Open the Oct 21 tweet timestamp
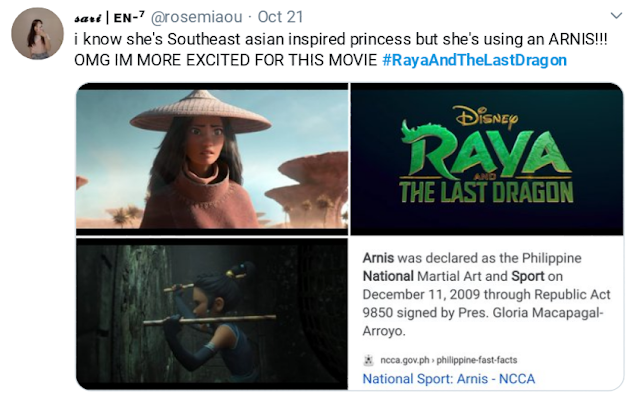640x395 pixels. coord(280,17)
